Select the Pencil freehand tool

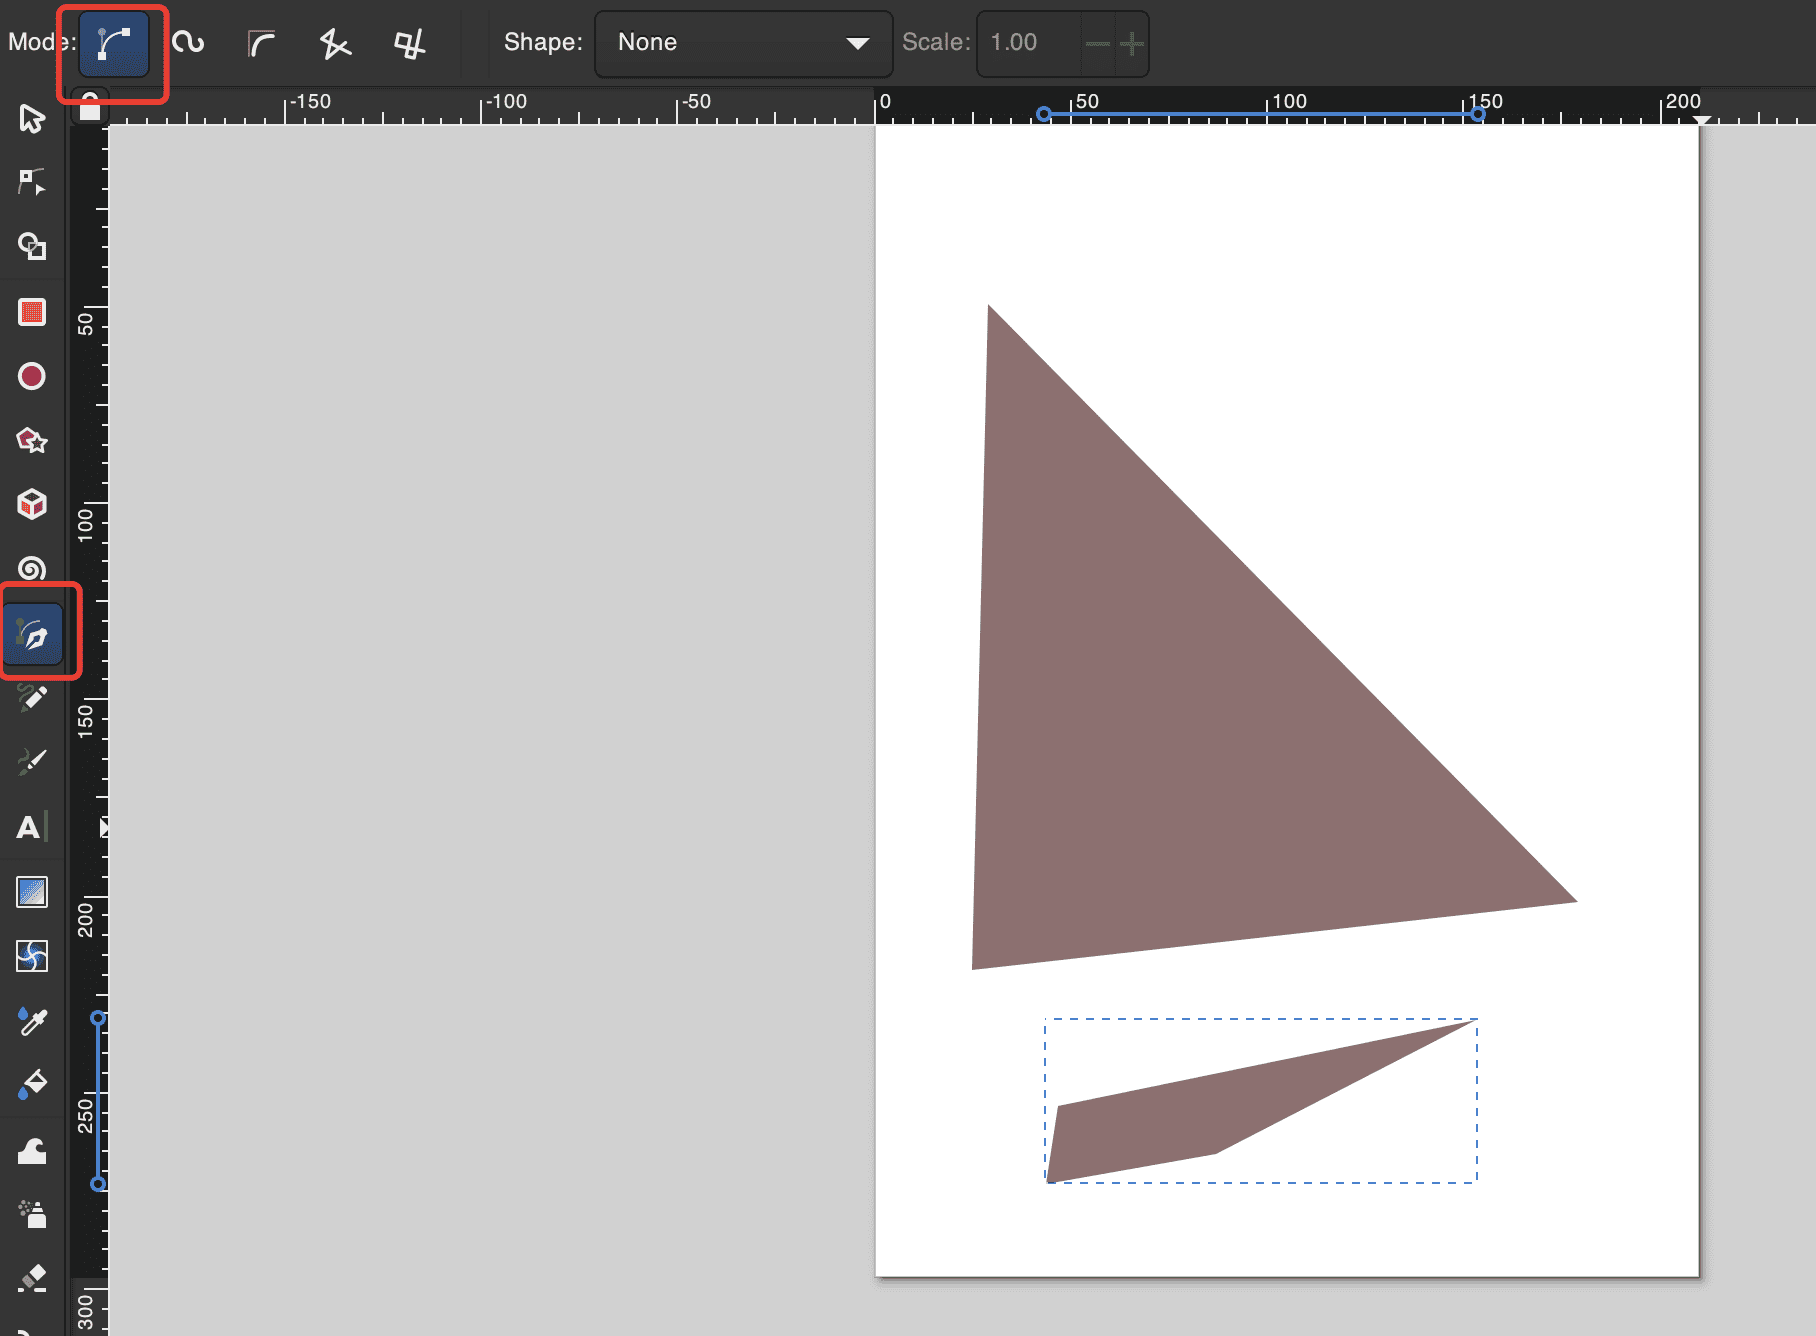click(x=32, y=698)
